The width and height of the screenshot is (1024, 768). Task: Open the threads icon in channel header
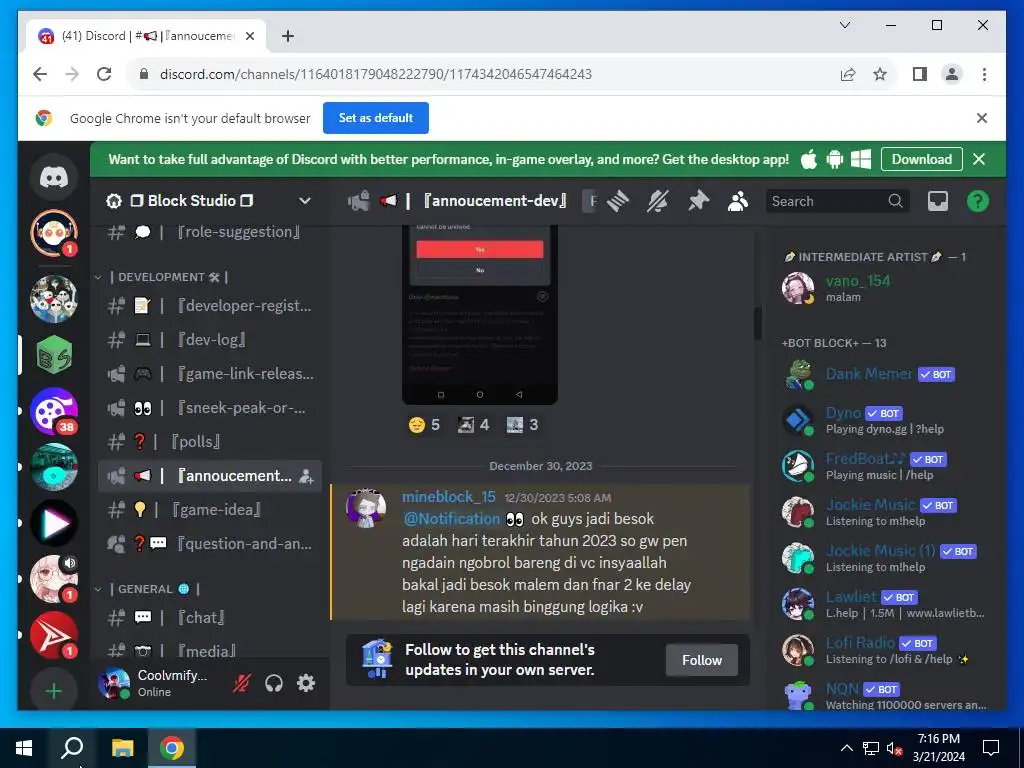point(618,201)
